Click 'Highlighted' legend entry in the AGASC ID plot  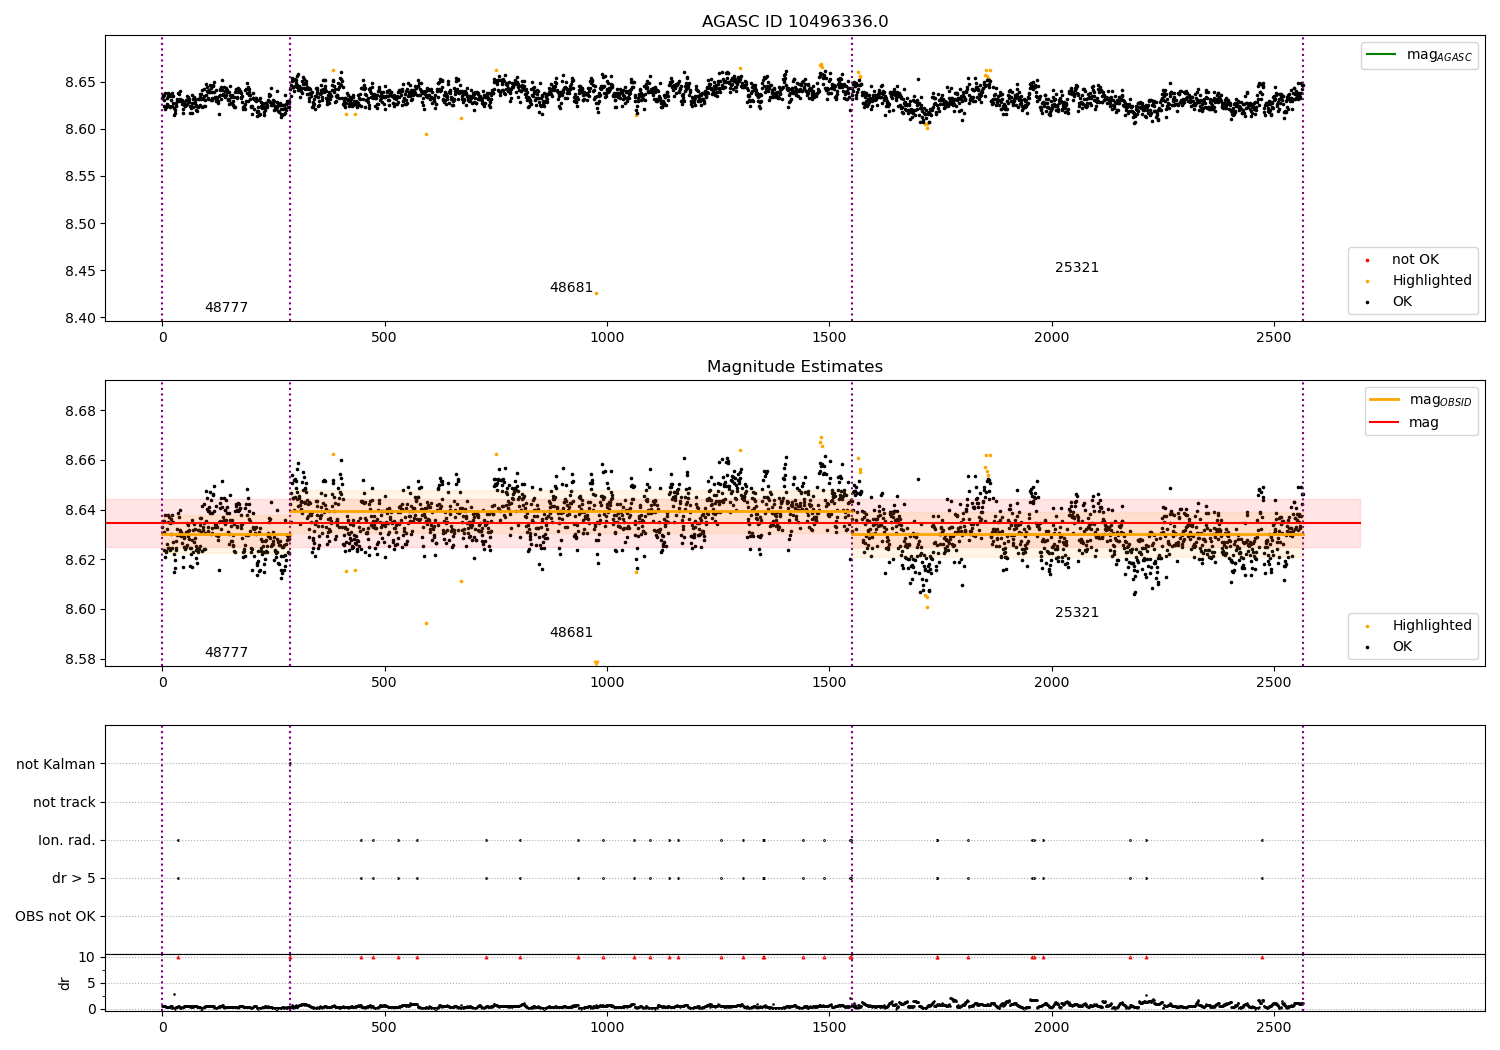(x=1432, y=281)
